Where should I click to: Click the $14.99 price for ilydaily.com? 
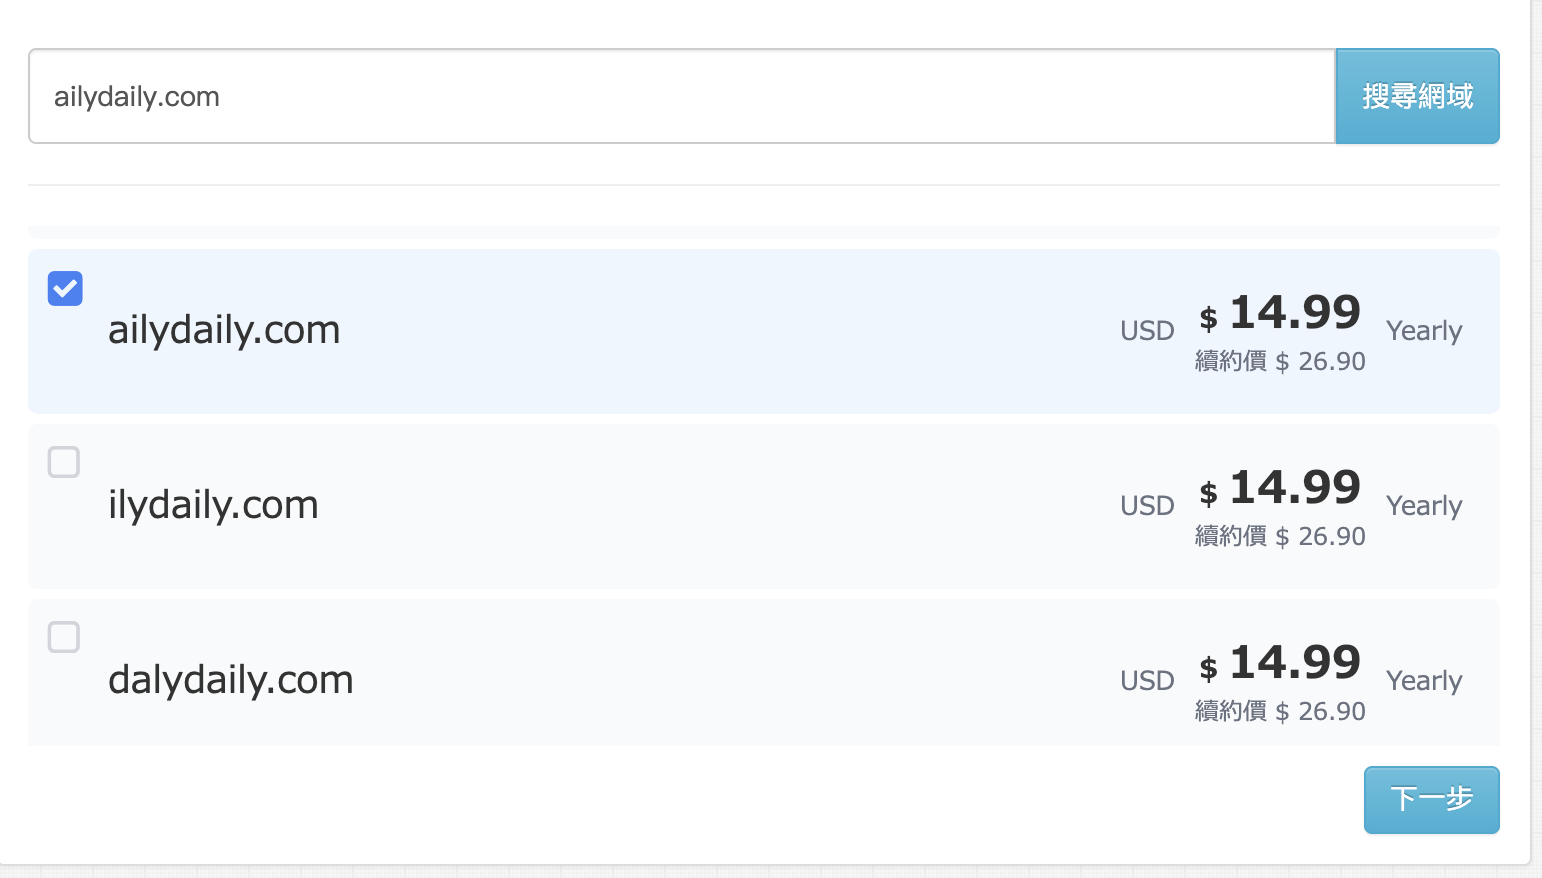coord(1280,488)
